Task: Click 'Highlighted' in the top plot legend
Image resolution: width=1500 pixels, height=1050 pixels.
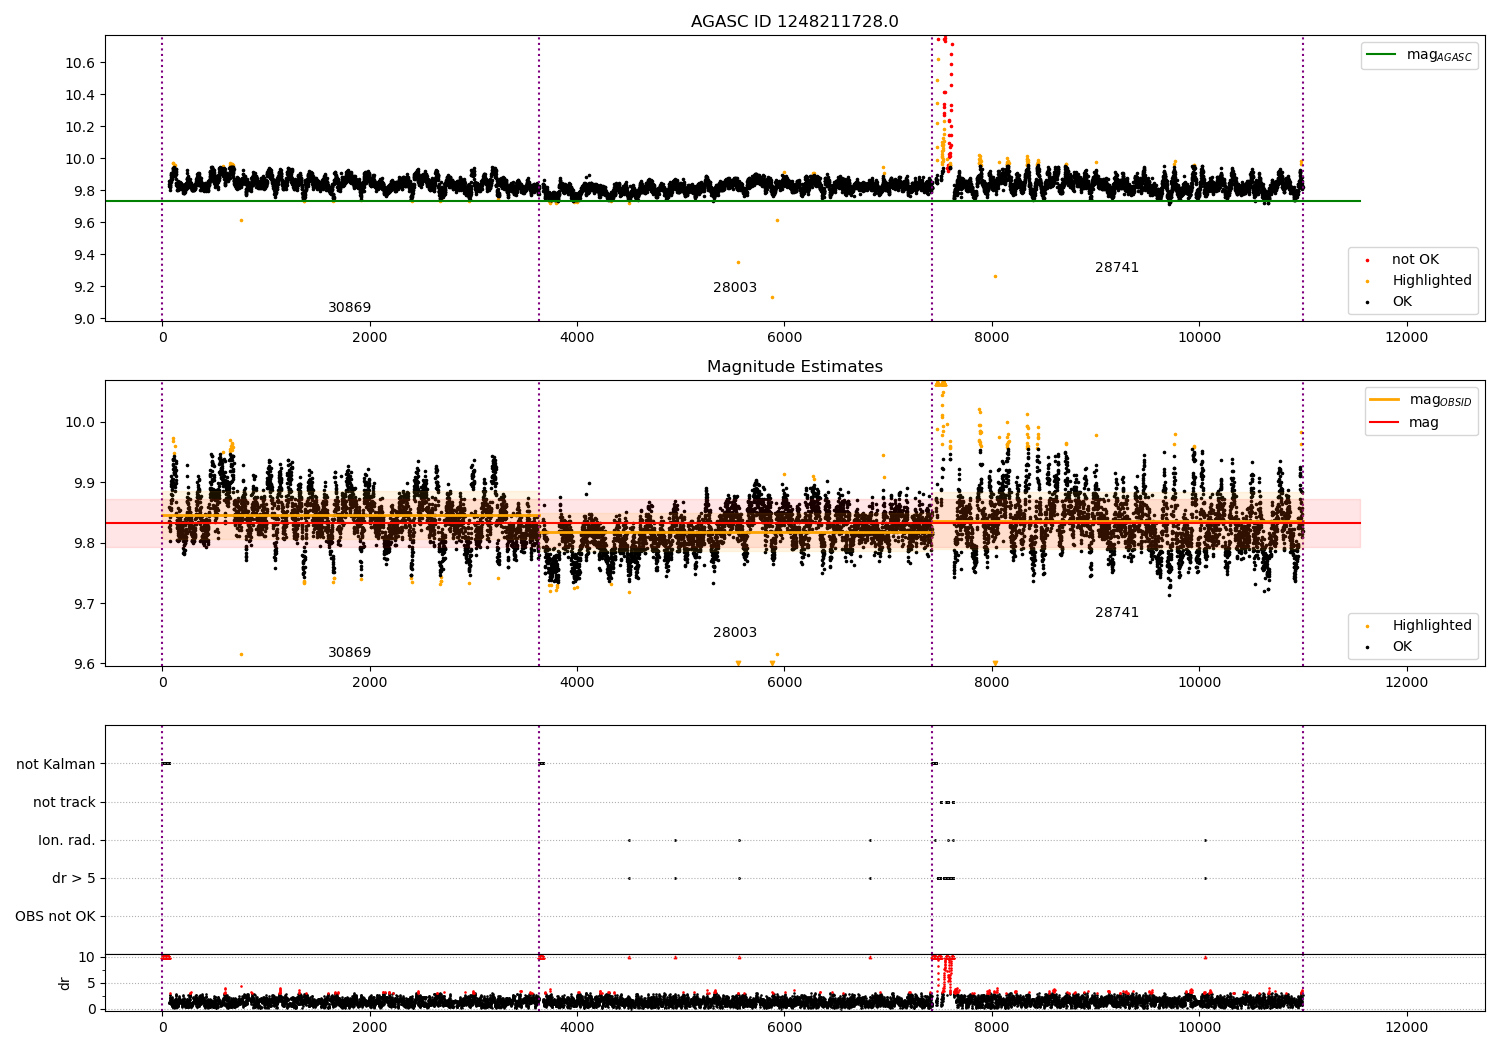Action: (x=1432, y=281)
